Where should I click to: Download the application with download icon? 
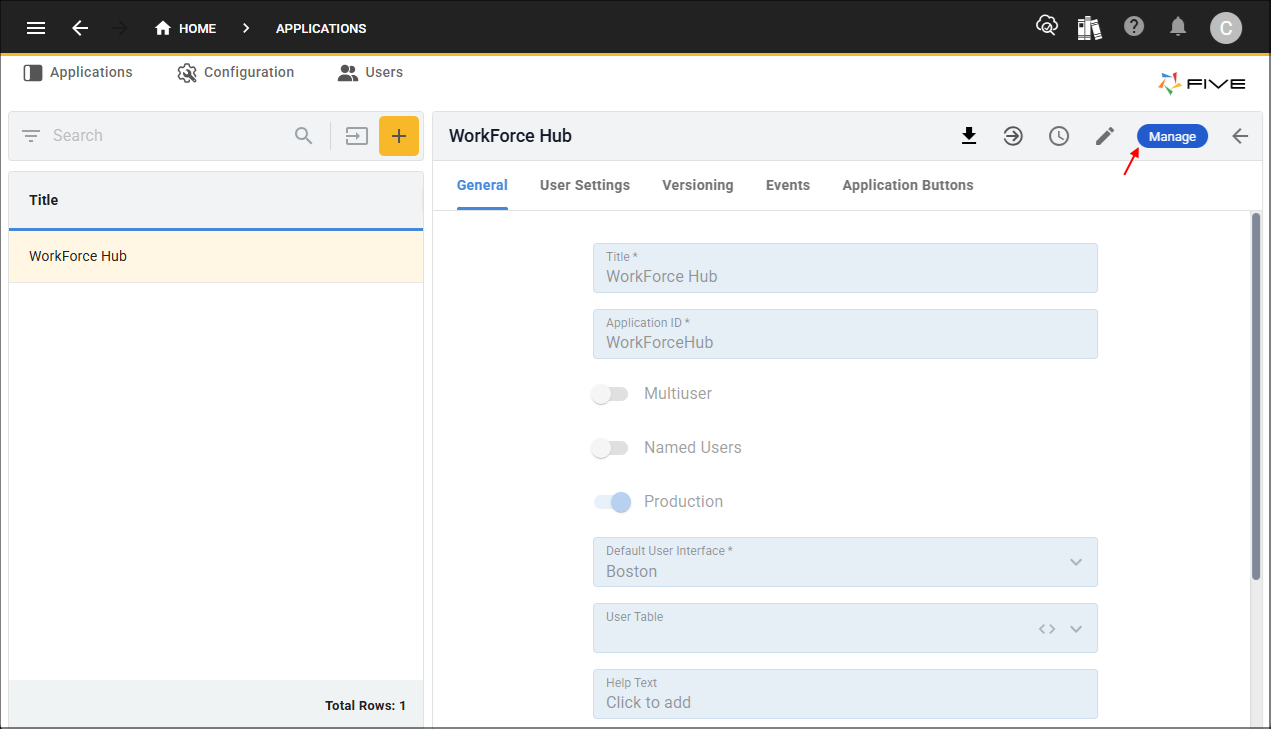click(968, 136)
